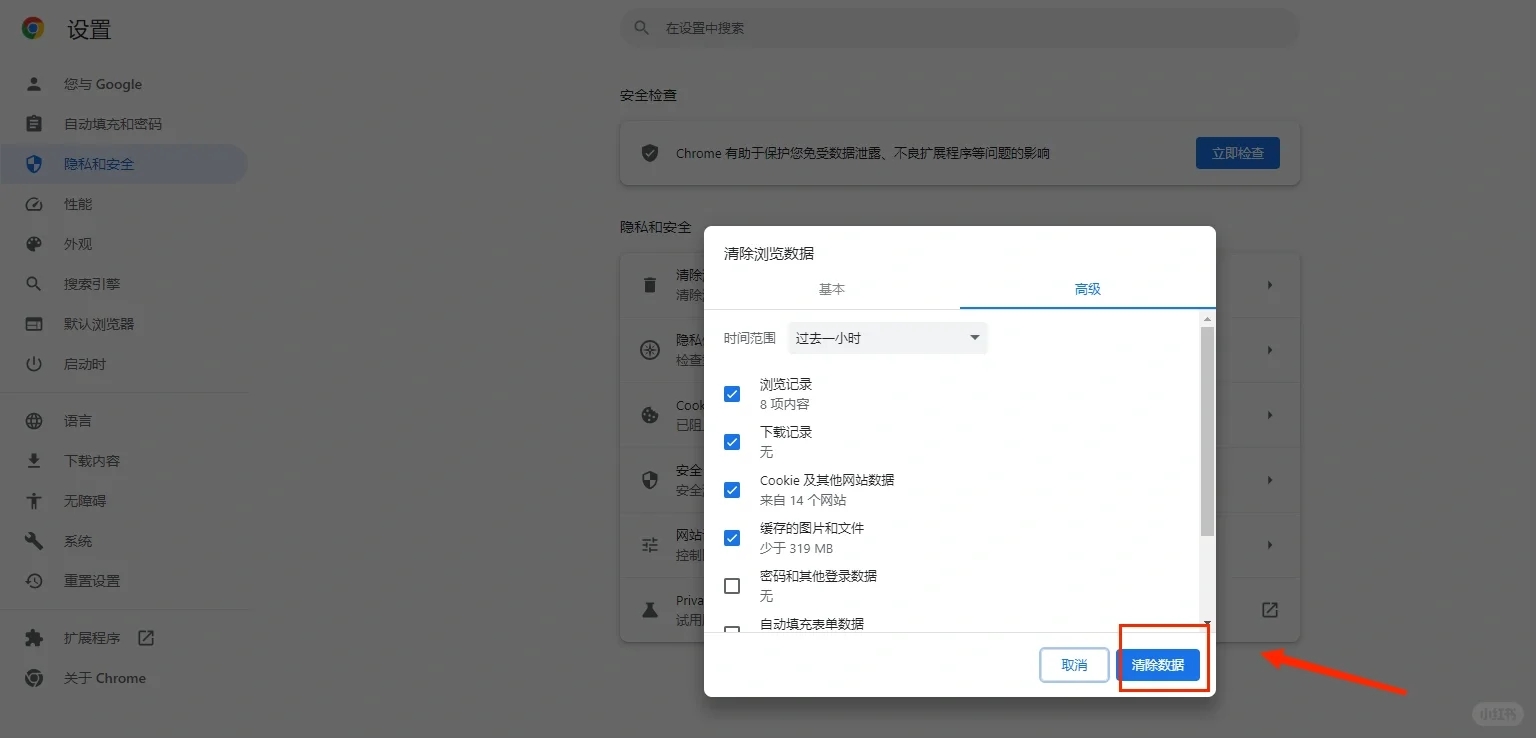Click the power icon for 启动时

[34, 364]
